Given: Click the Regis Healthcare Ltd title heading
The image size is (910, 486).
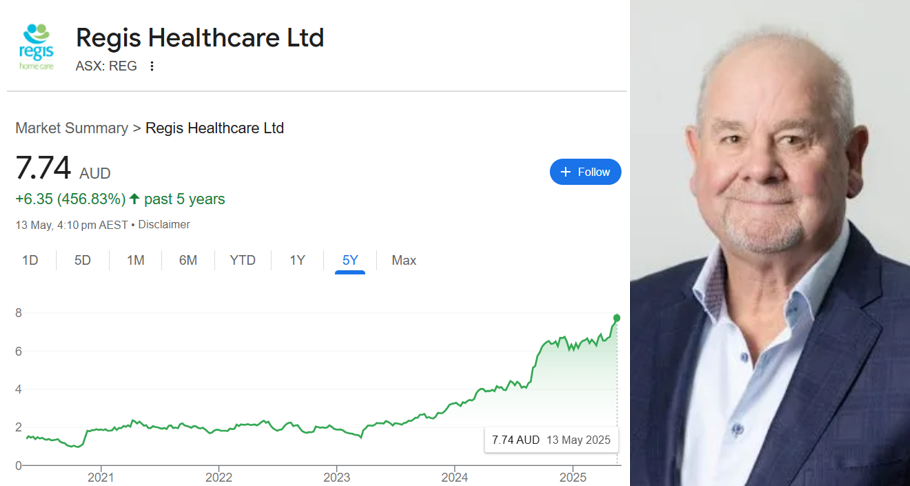Looking at the screenshot, I should coord(200,38).
